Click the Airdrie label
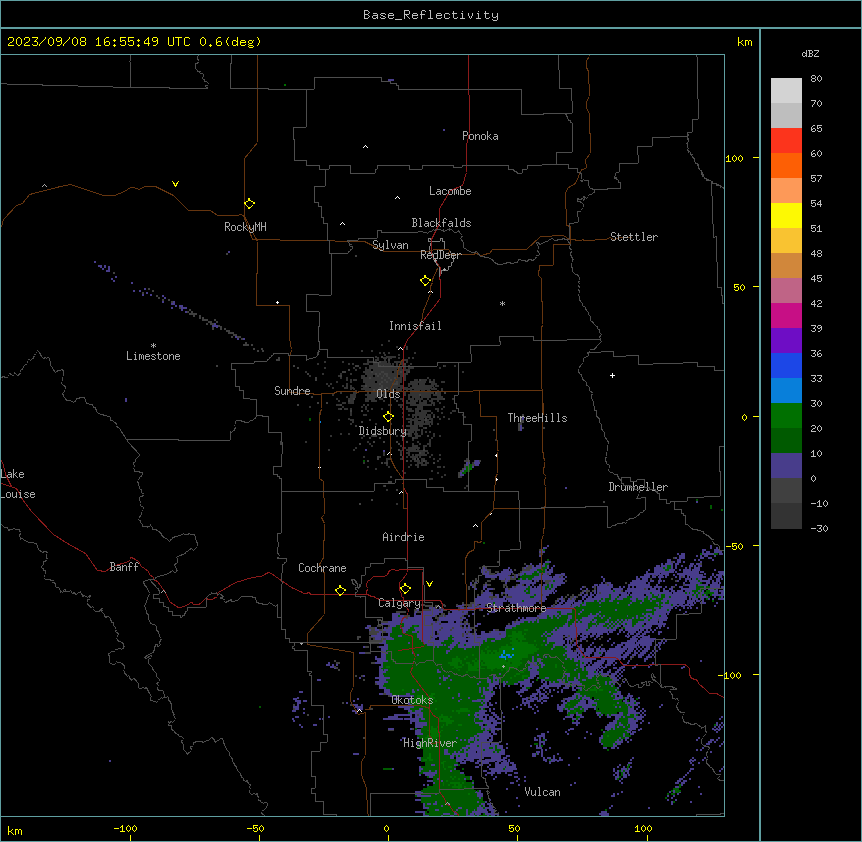862x842 pixels. coord(403,537)
